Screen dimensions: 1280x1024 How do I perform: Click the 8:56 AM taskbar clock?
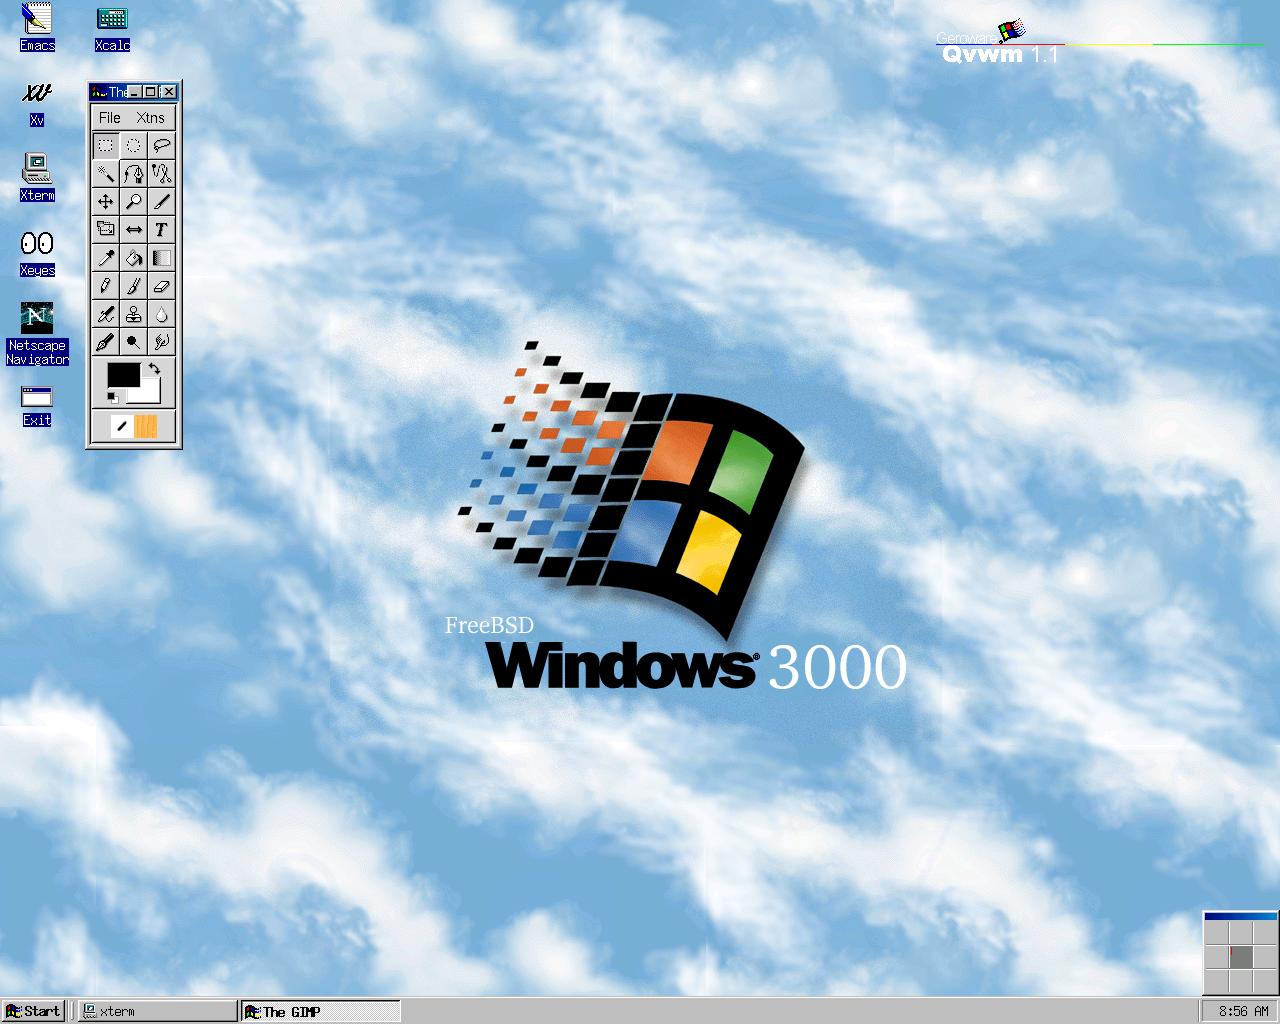1238,1011
